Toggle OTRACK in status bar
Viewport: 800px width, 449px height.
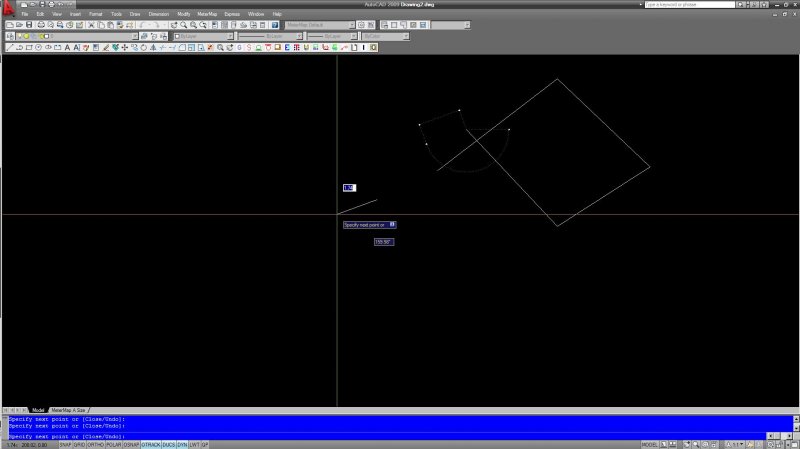click(151, 445)
